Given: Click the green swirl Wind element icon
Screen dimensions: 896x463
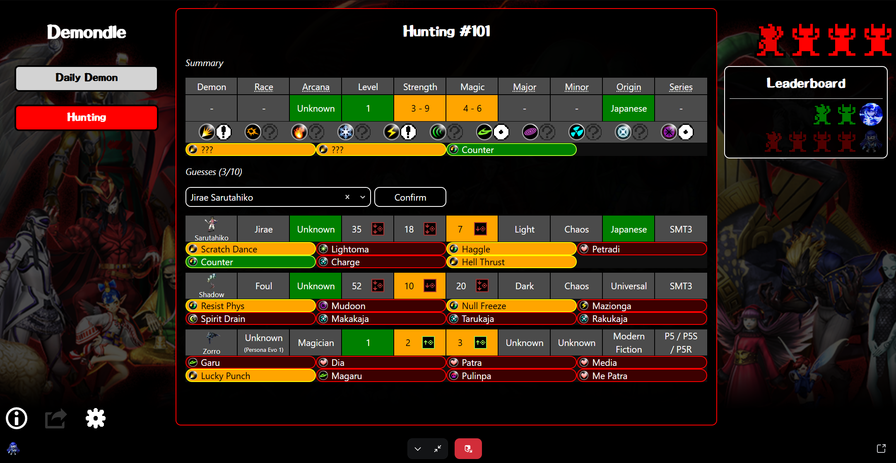Looking at the screenshot, I should [x=438, y=132].
